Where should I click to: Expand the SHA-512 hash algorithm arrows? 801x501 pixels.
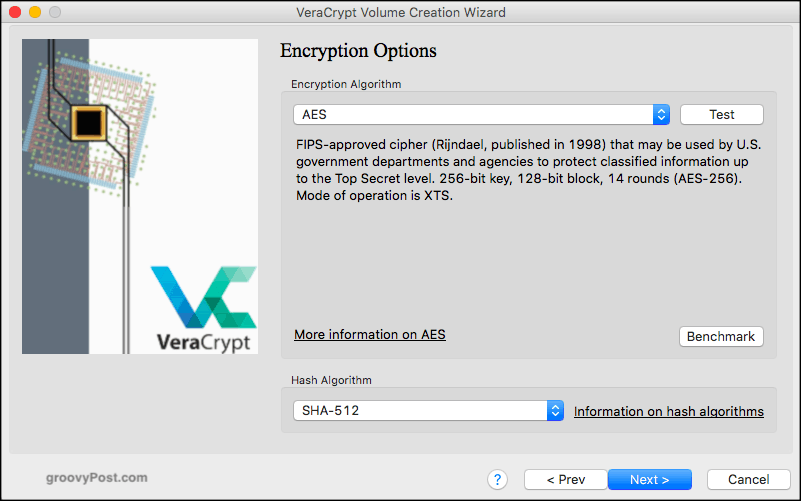555,411
